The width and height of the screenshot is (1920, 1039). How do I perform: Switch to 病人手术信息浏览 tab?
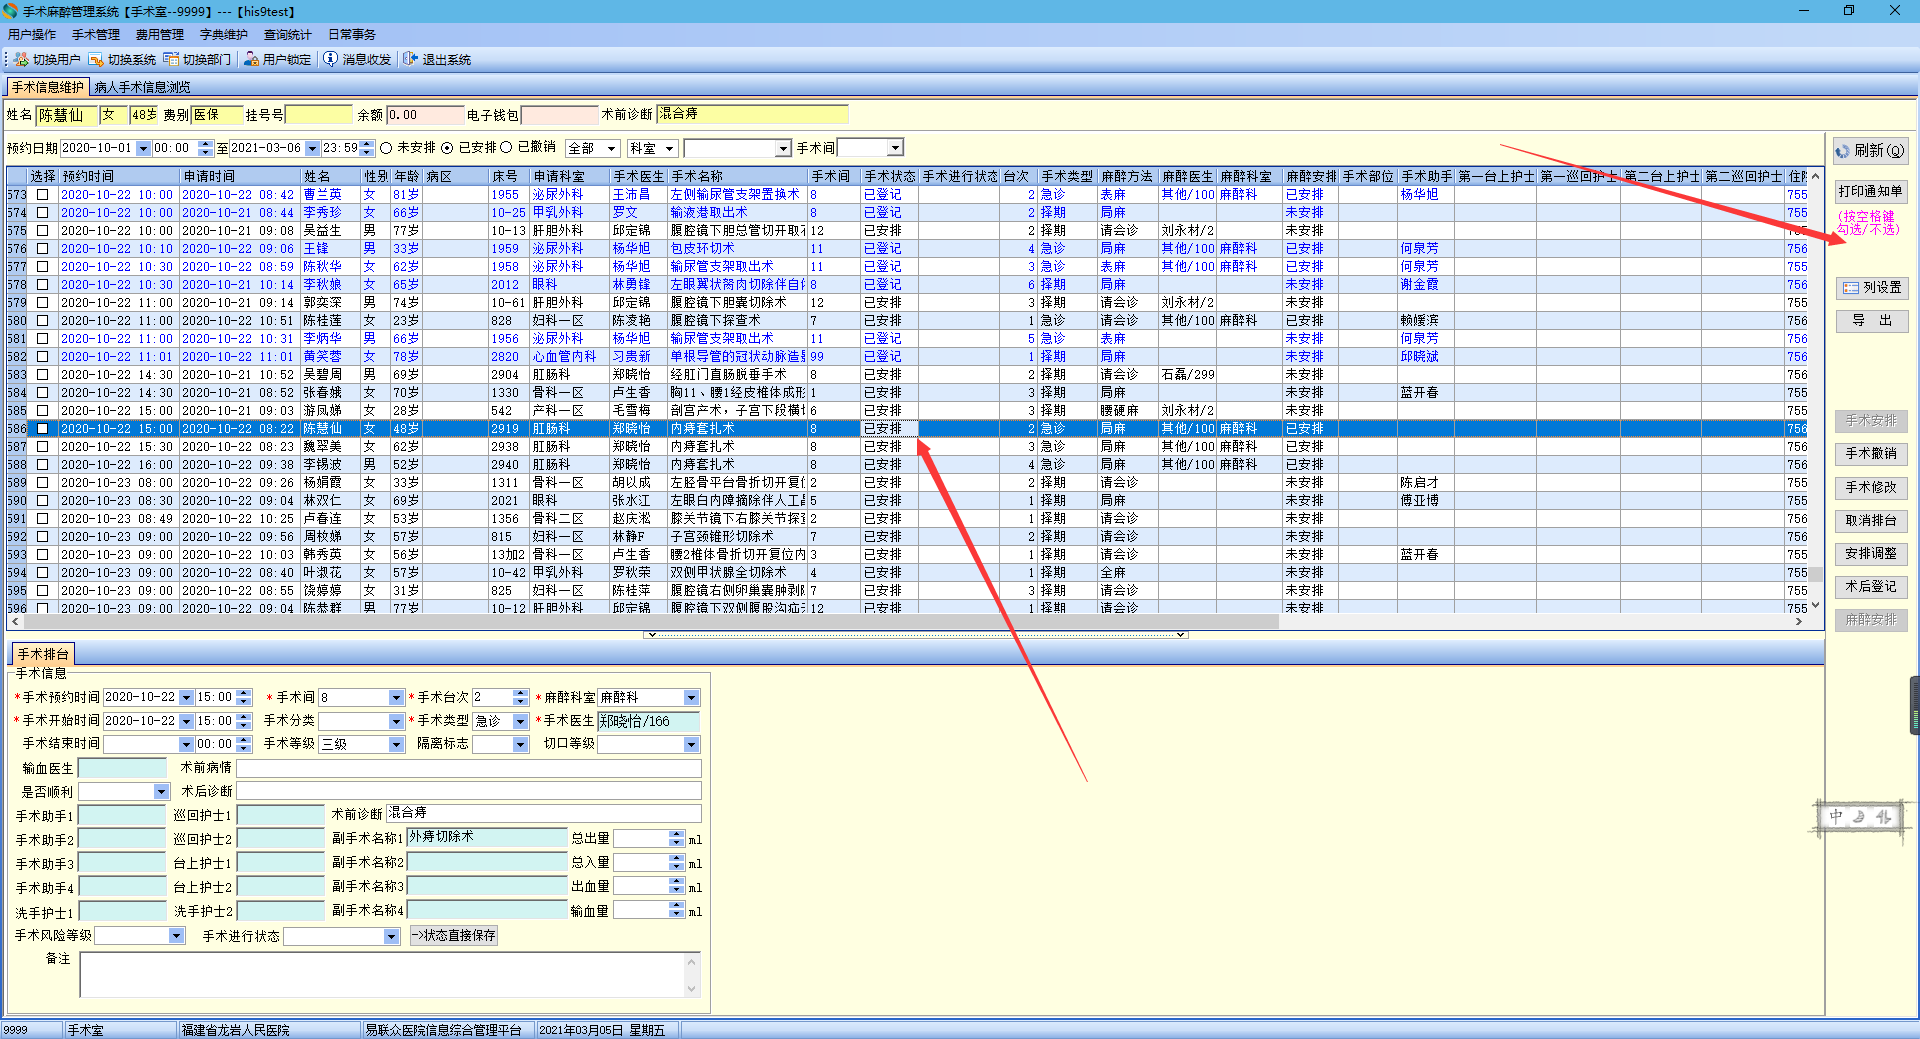click(142, 88)
